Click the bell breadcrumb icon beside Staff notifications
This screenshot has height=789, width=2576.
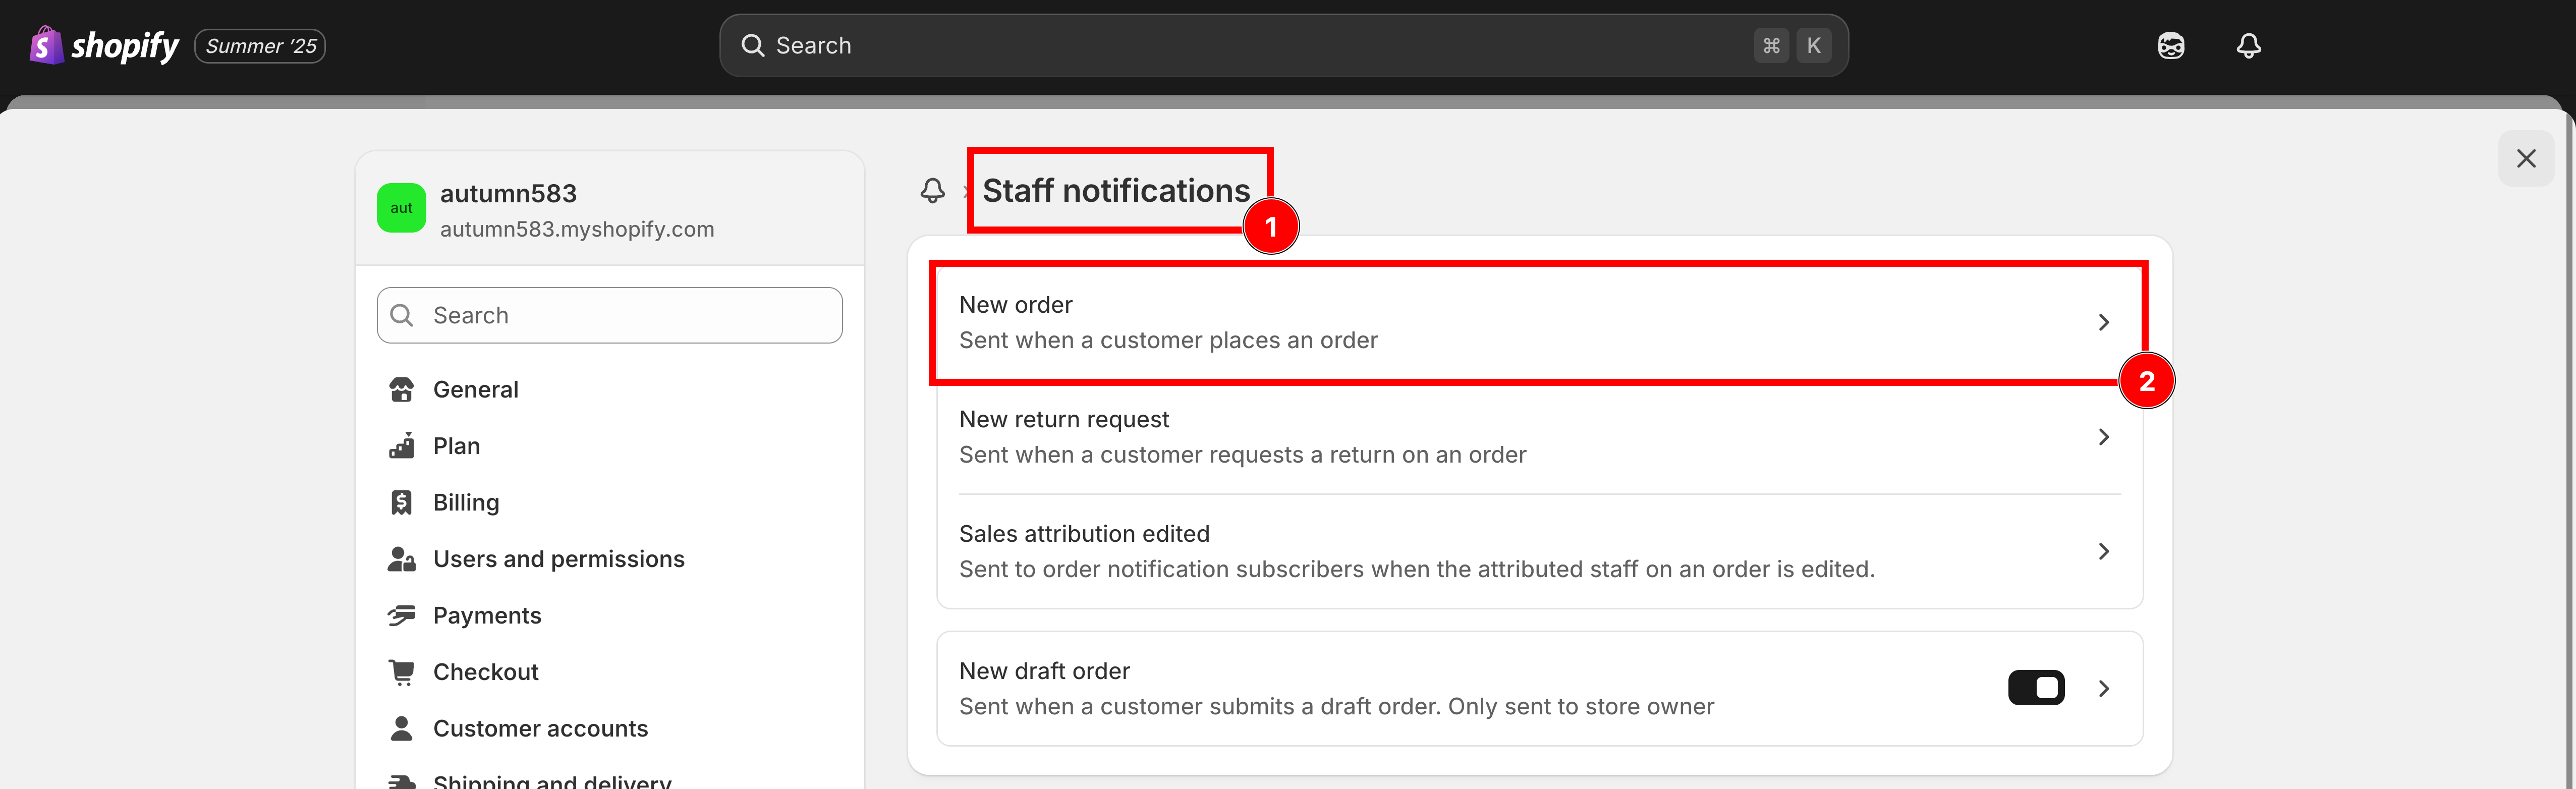[x=933, y=191]
